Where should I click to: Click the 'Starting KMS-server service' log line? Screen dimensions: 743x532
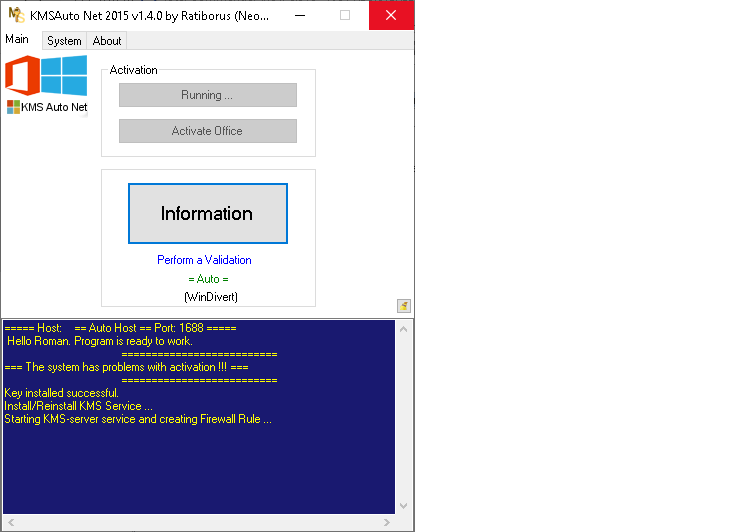(138, 419)
